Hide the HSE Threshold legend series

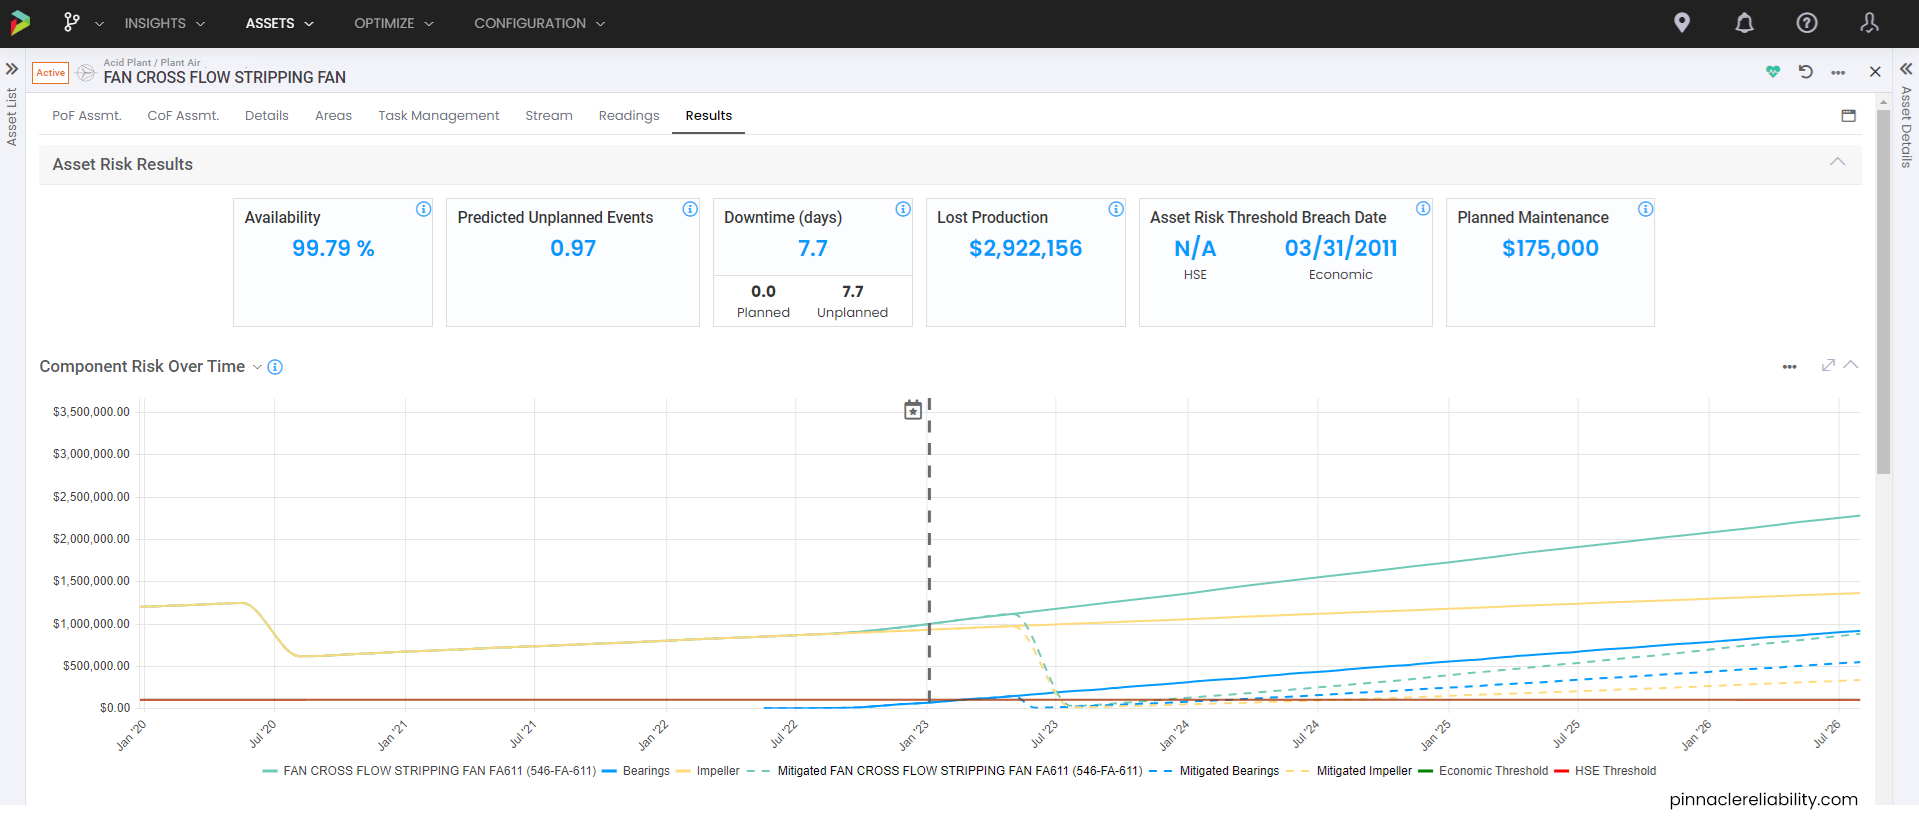(x=1614, y=771)
